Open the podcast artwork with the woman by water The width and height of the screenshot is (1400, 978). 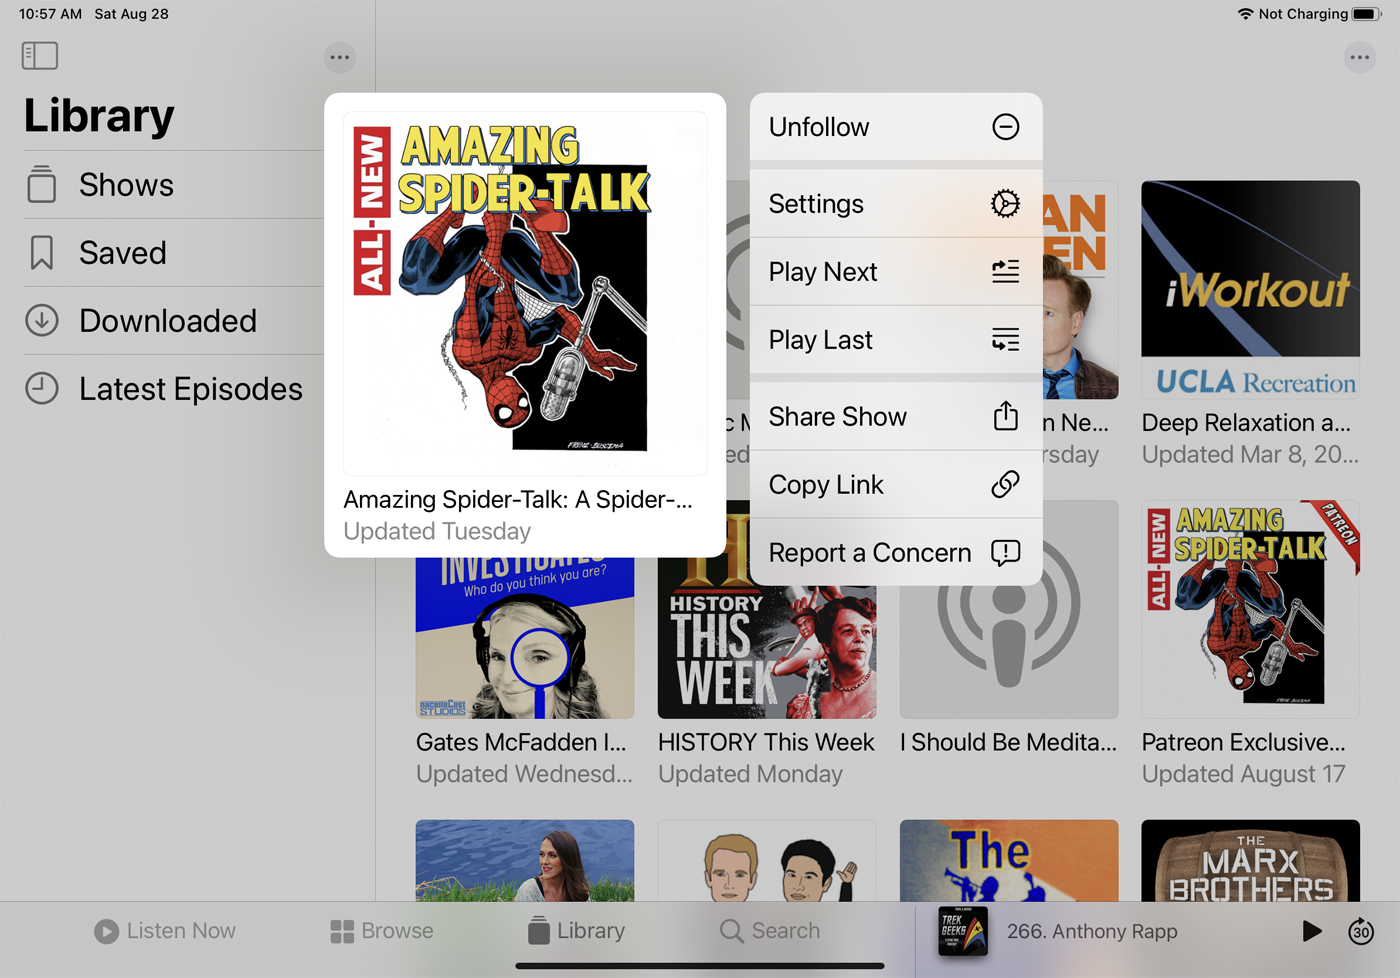click(525, 860)
